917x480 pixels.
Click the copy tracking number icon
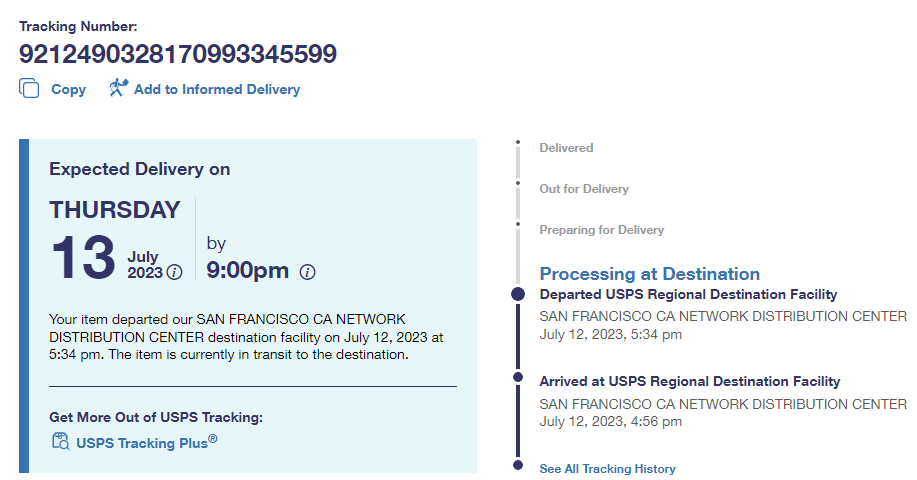(29, 88)
